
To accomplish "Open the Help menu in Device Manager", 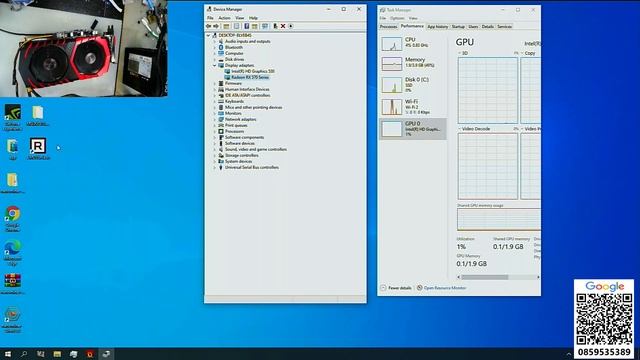I will [x=253, y=18].
